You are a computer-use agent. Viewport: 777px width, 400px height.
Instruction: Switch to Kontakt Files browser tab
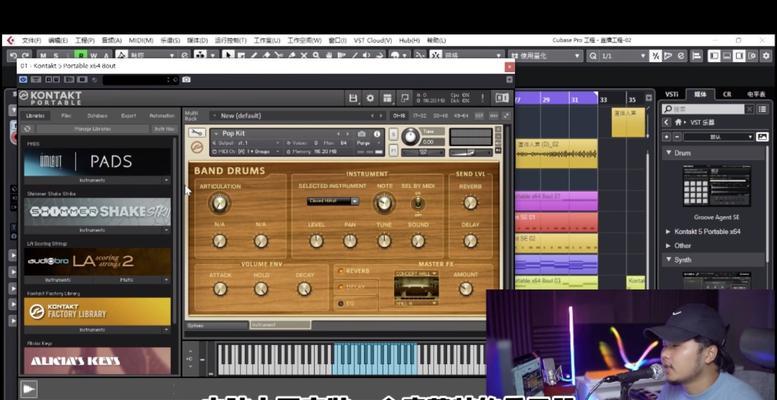click(66, 115)
